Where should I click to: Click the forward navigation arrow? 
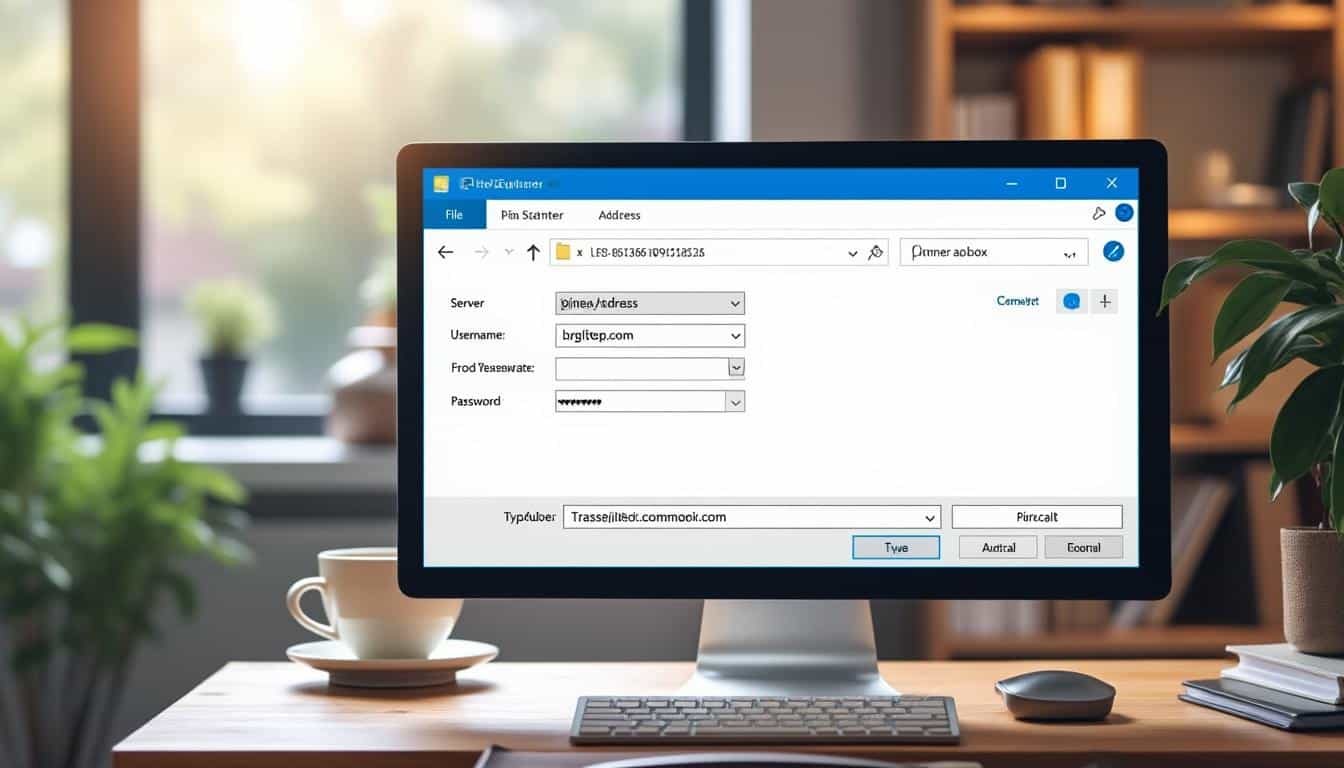tap(483, 252)
